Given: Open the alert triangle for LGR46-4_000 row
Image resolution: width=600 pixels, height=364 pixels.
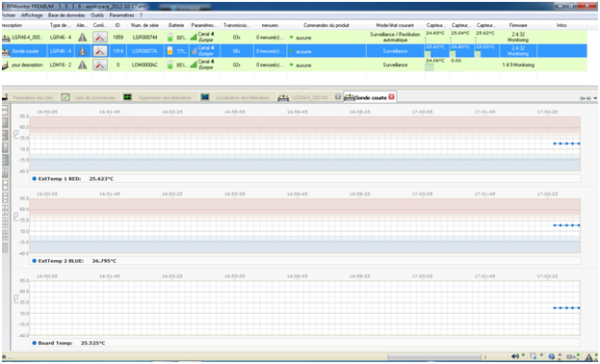Looking at the screenshot, I should (x=82, y=38).
